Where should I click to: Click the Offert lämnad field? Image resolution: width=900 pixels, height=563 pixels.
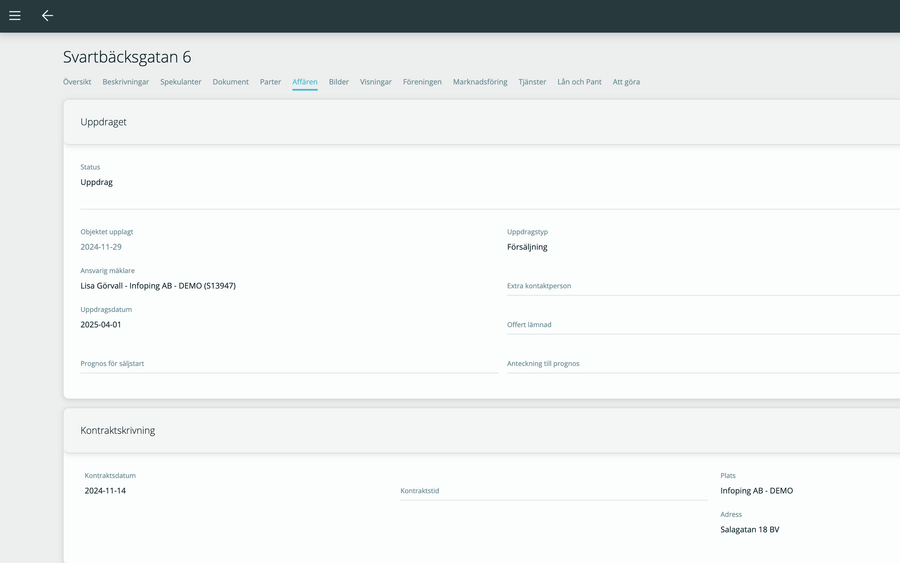[x=703, y=325]
